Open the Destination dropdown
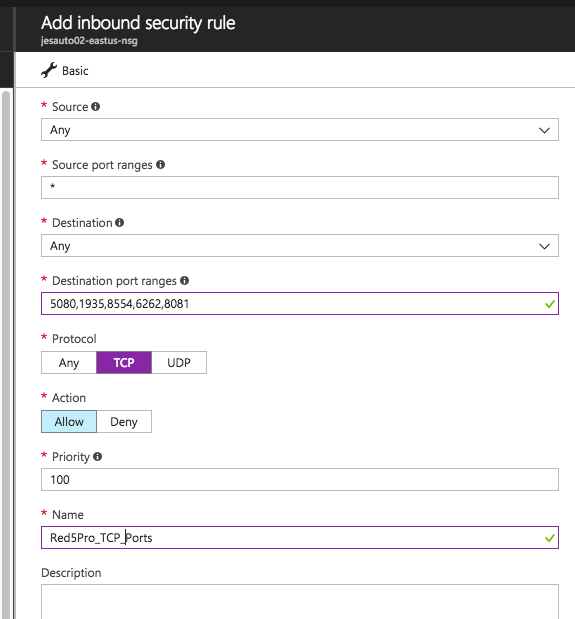 300,246
